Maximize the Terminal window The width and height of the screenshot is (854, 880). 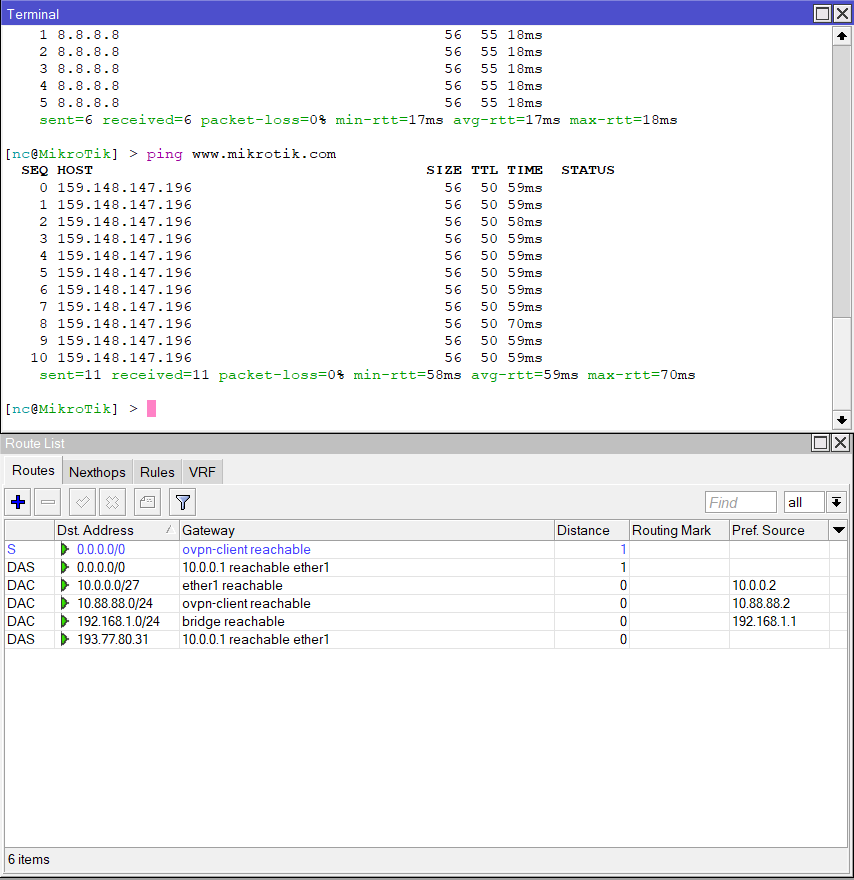coord(822,14)
